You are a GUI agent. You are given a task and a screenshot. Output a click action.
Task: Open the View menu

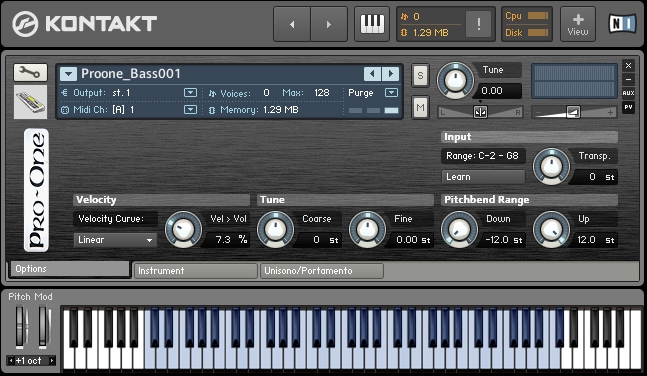578,24
